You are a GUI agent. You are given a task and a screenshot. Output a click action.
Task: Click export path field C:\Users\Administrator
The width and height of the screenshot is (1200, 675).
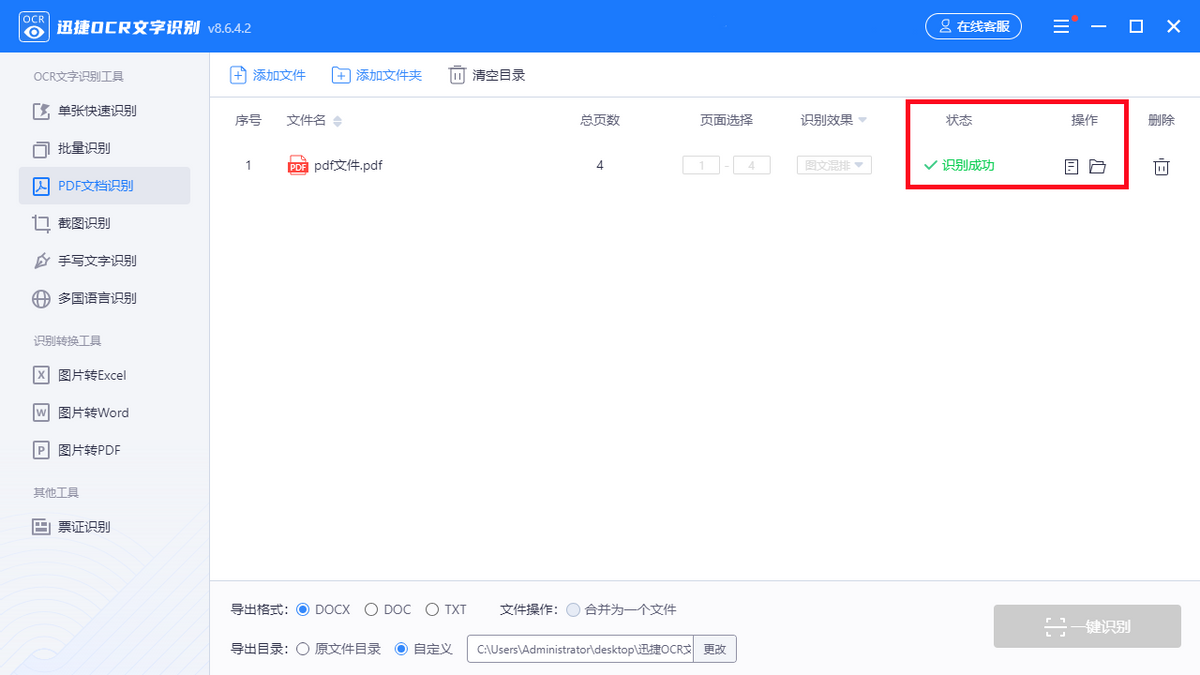click(580, 649)
